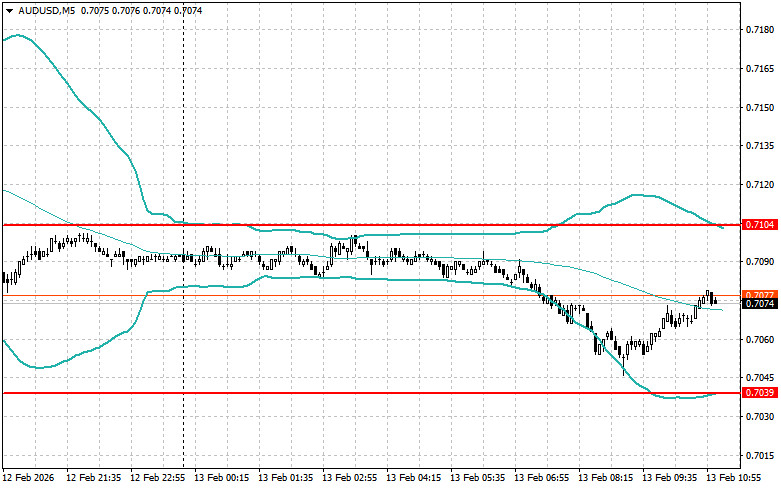Click the AUDUSD,M5 symbol title
The image size is (781, 489).
(46, 10)
